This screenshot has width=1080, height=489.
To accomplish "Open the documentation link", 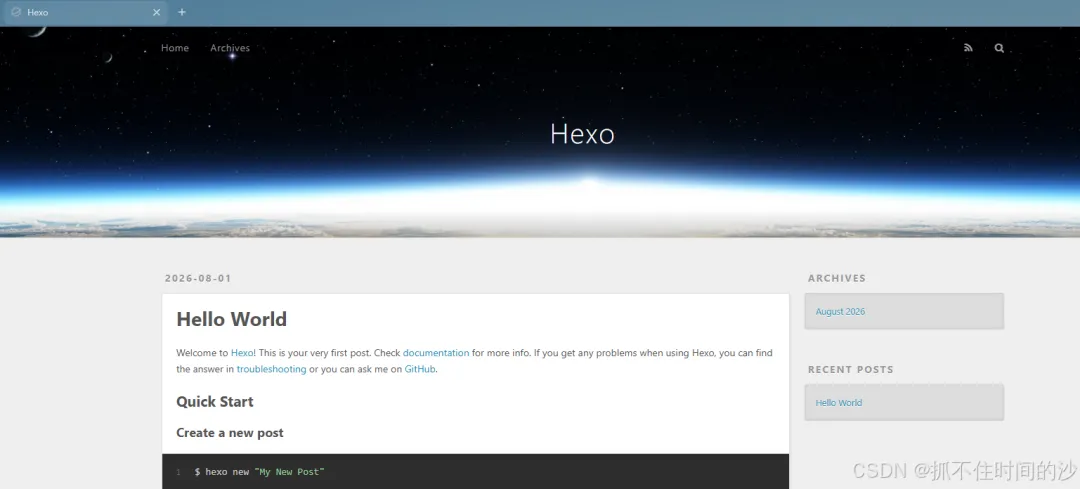I will click(x=436, y=353).
